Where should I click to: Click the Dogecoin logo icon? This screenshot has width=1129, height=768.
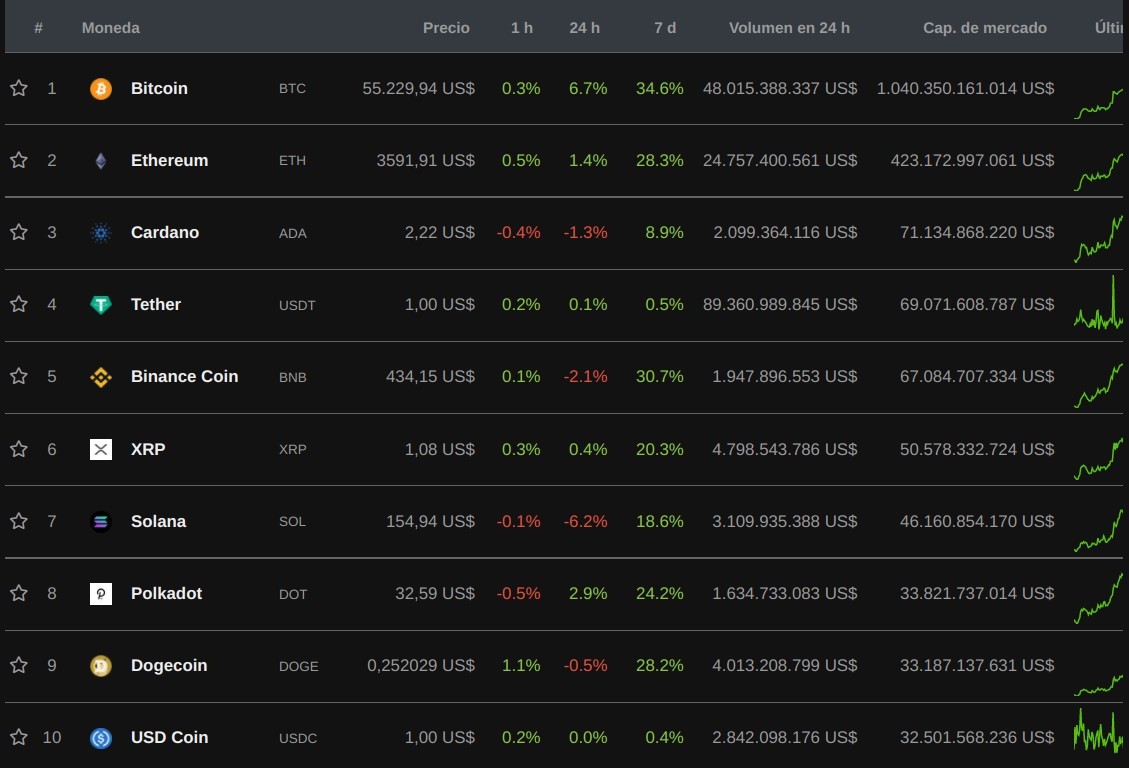pos(101,666)
